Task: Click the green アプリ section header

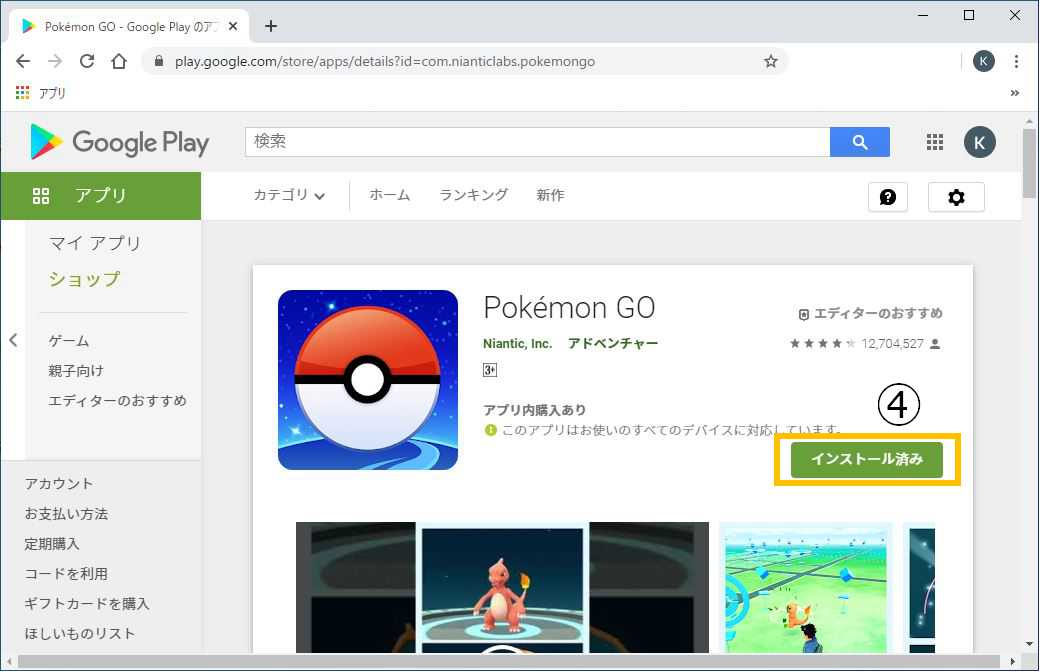Action: [101, 196]
